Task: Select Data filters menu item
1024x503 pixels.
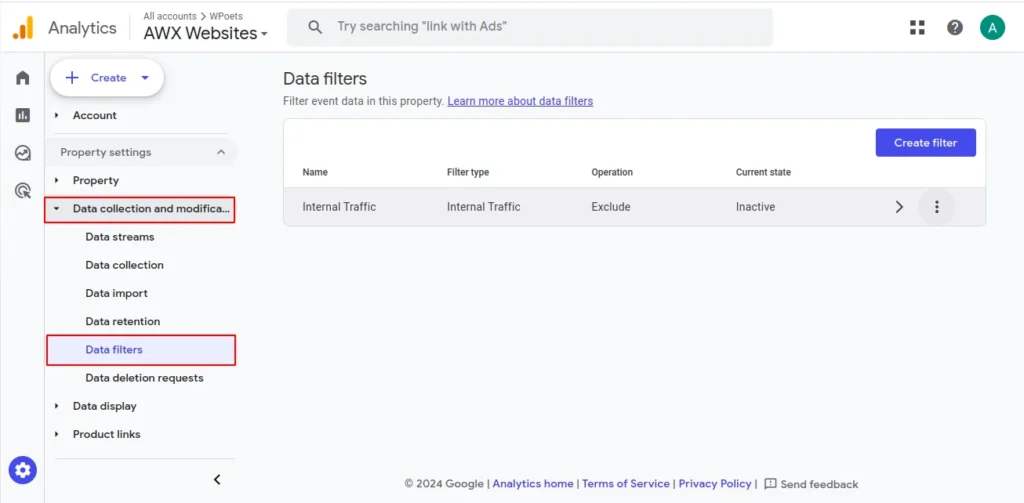Action: click(141, 349)
